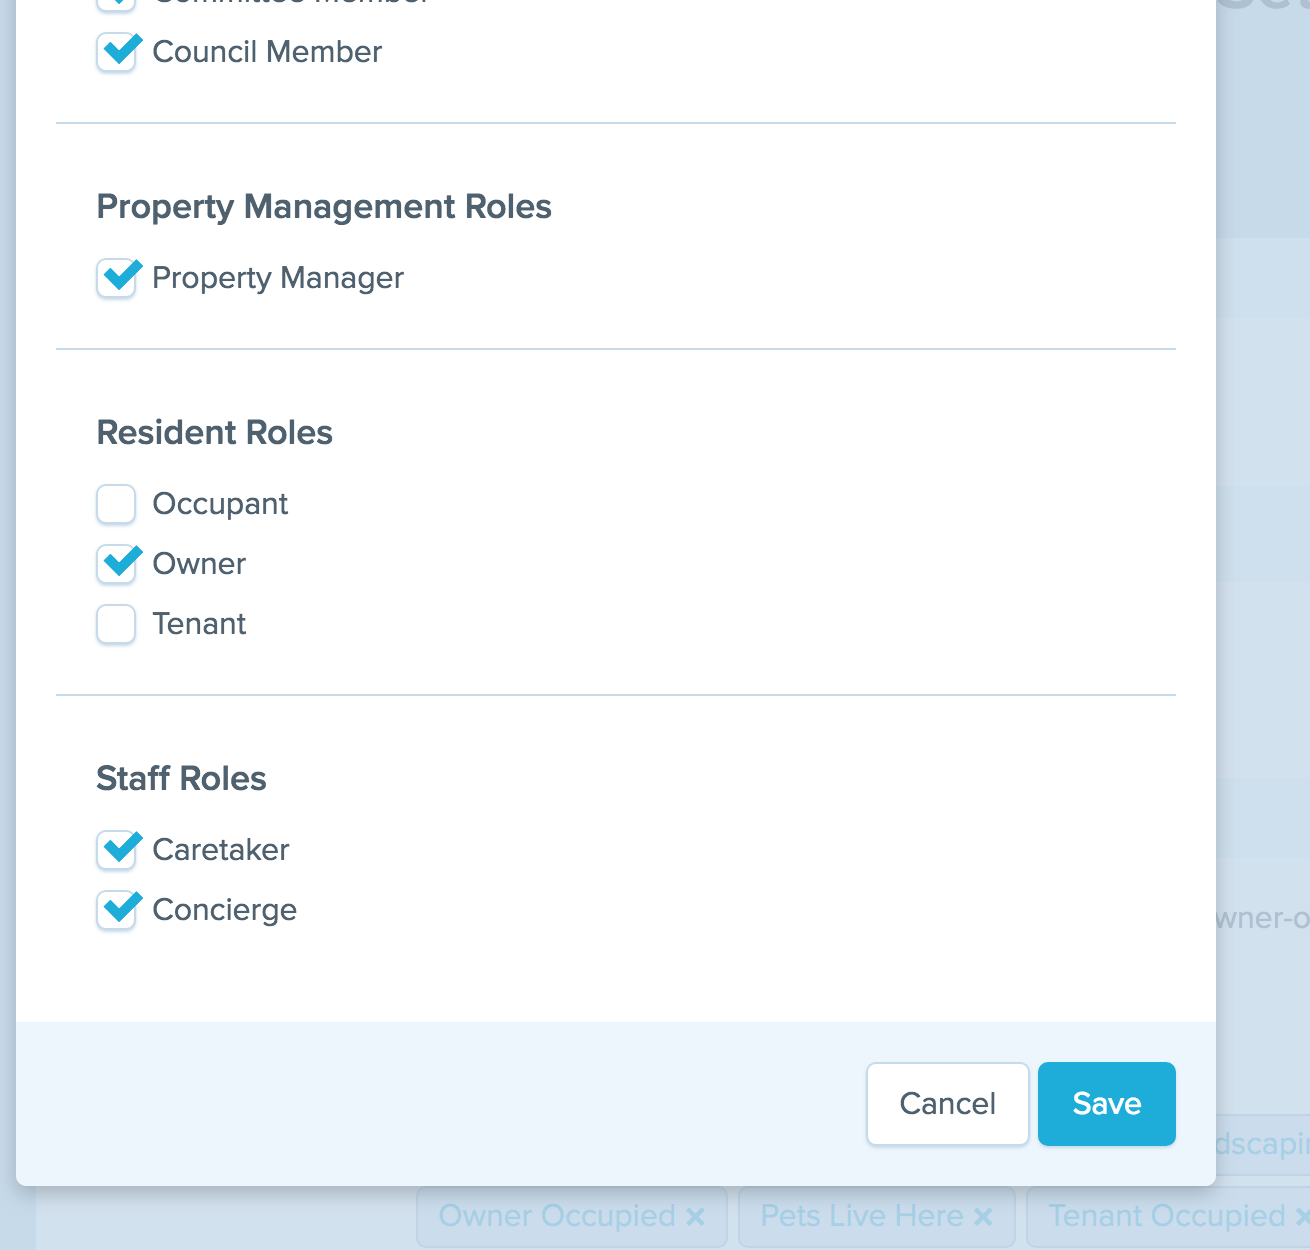Uncheck the Owner checkbox
This screenshot has height=1250, width=1310.
click(x=116, y=564)
